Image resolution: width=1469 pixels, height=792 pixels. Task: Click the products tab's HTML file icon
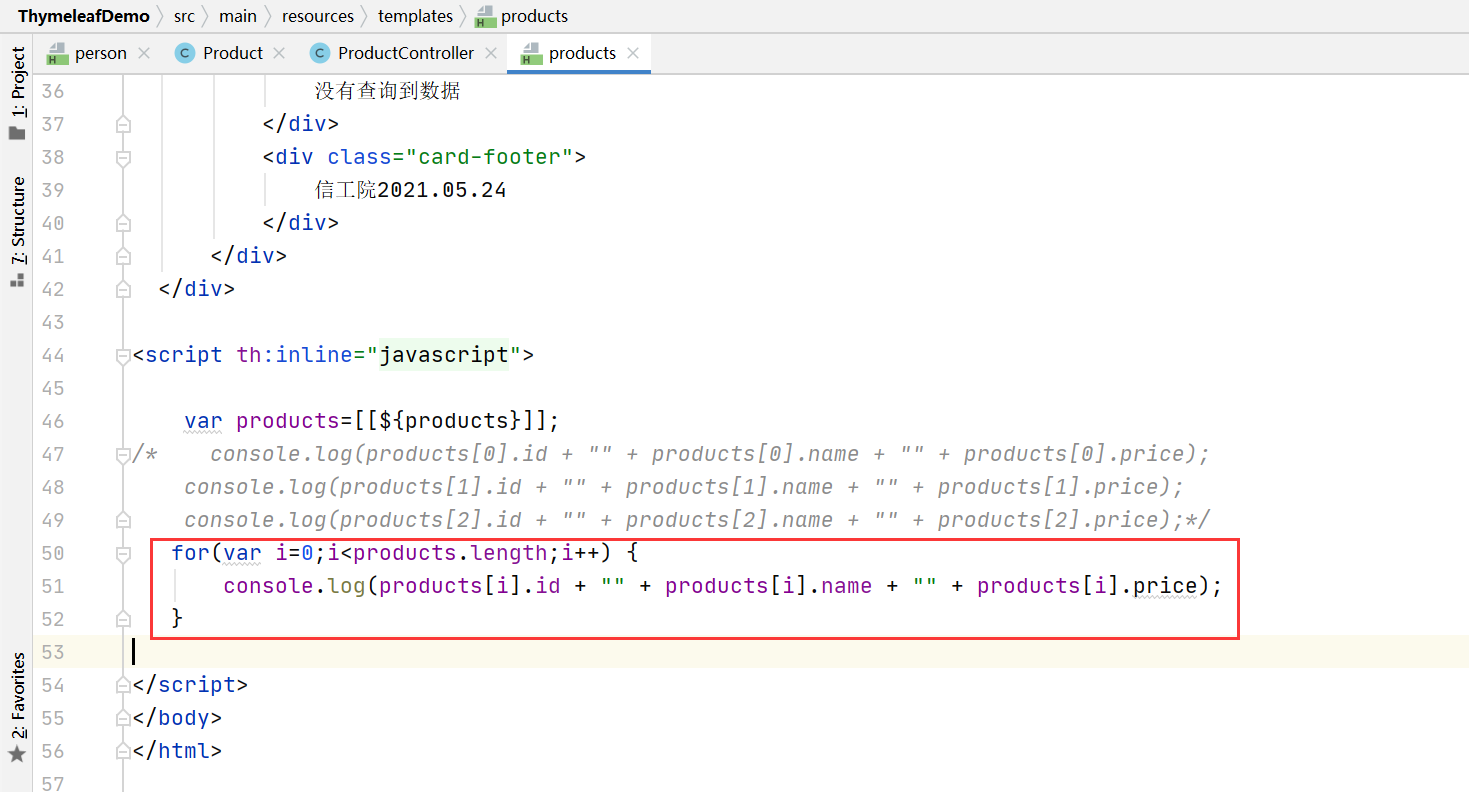(x=532, y=53)
